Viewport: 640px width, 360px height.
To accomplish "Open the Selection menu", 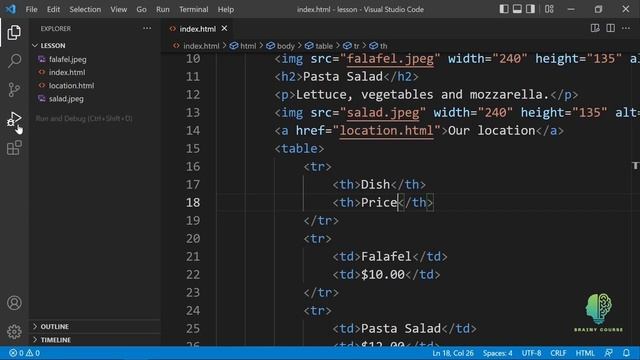I will [x=85, y=9].
